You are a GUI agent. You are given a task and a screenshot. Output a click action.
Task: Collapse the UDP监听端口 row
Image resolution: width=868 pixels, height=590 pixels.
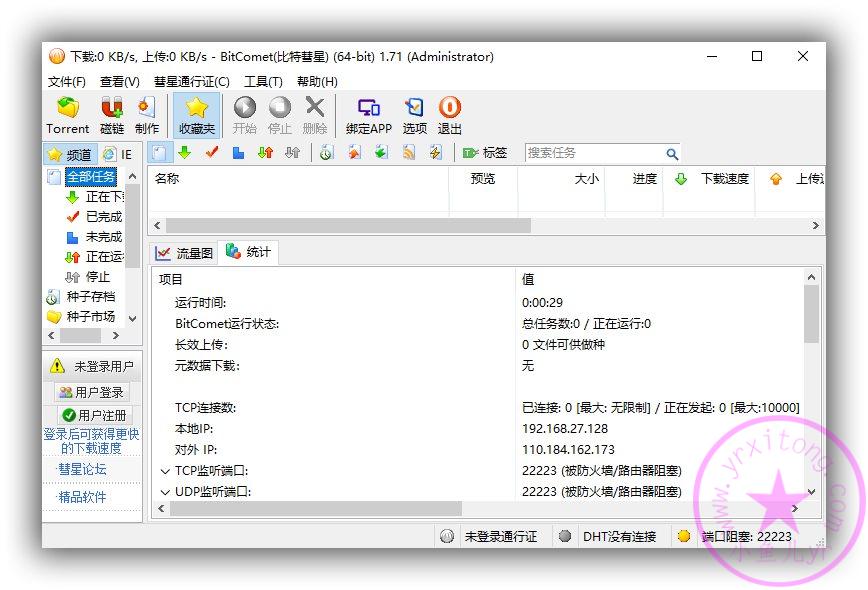click(x=163, y=491)
